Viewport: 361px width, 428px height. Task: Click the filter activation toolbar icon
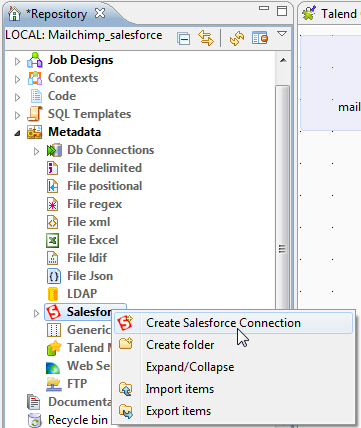260,38
